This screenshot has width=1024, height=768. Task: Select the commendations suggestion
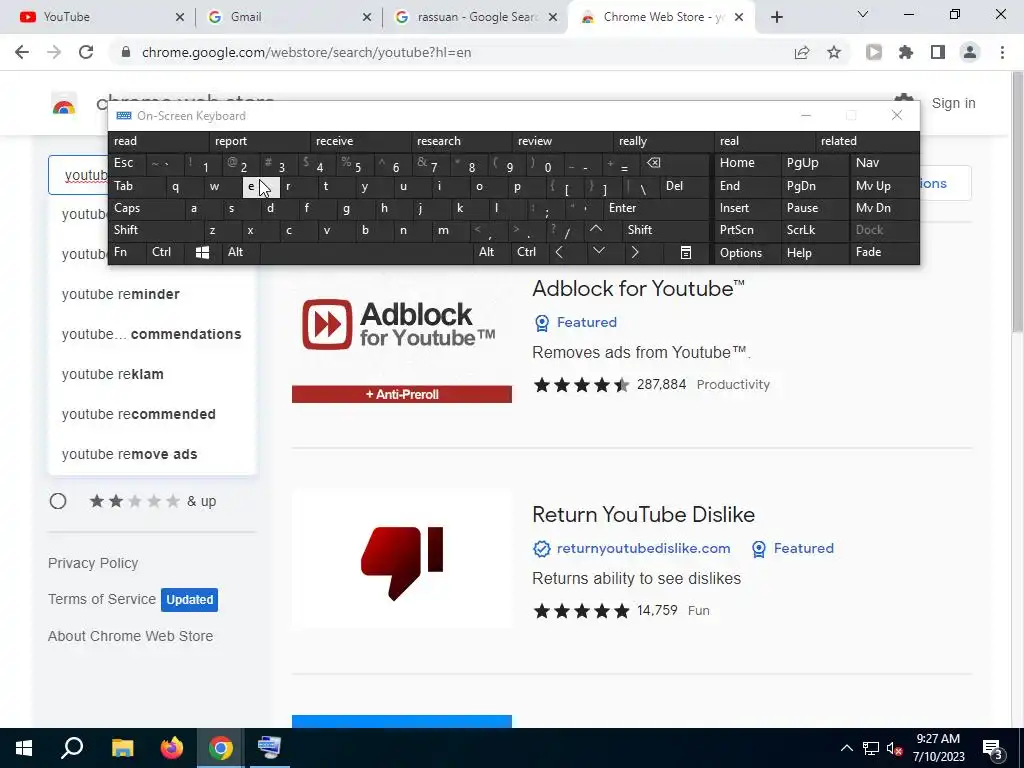pyautogui.click(x=152, y=334)
